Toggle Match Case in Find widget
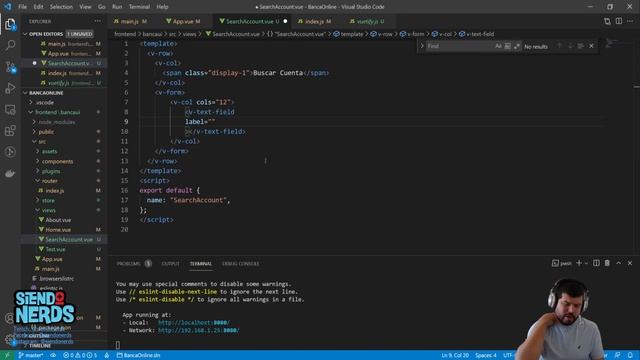640x360 pixels. tap(498, 46)
